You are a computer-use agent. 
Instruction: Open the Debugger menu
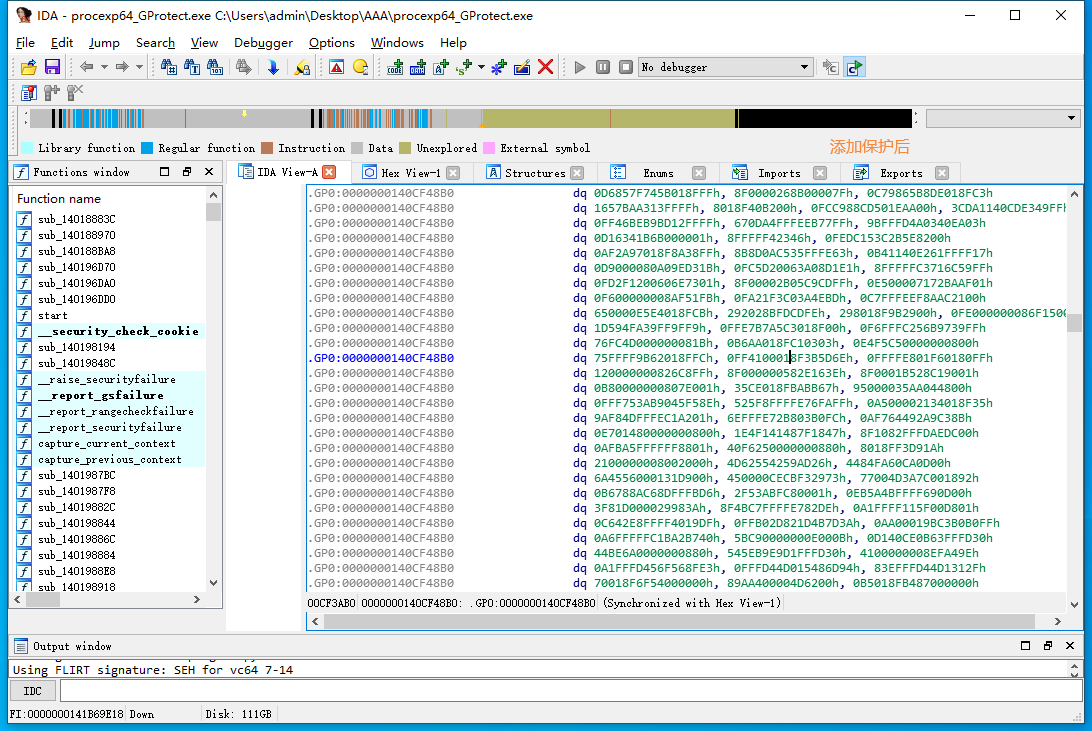pyautogui.click(x=263, y=43)
